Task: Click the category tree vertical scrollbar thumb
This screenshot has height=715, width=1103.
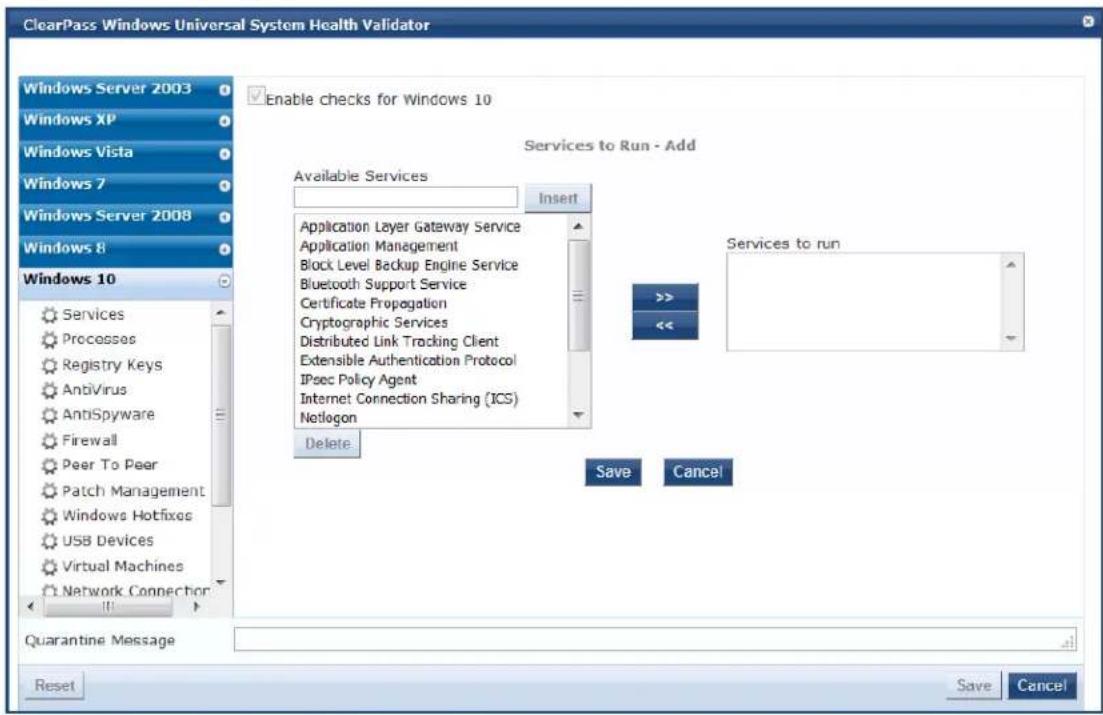Action: (221, 415)
